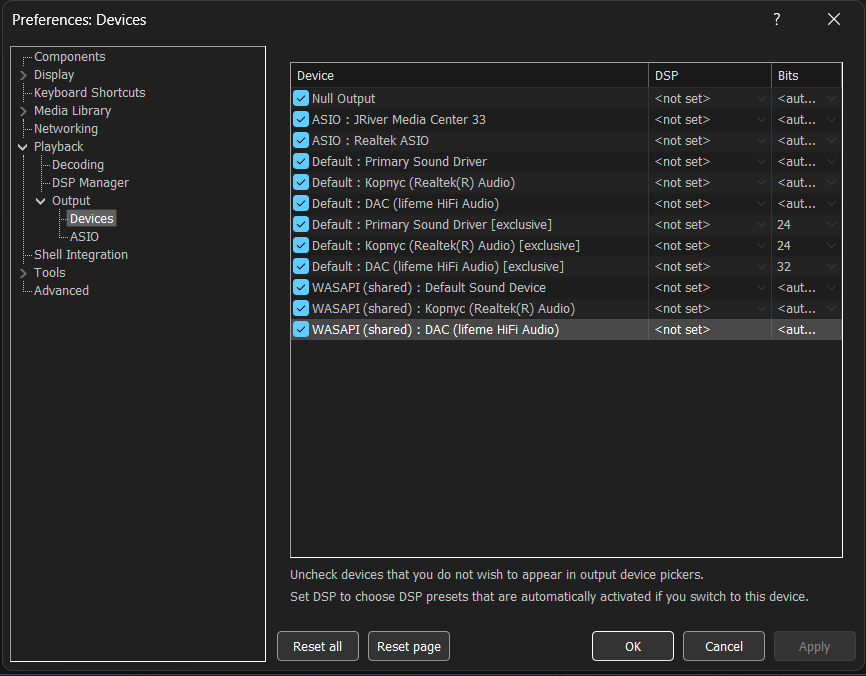Expand the Display tree node

pyautogui.click(x=23, y=75)
